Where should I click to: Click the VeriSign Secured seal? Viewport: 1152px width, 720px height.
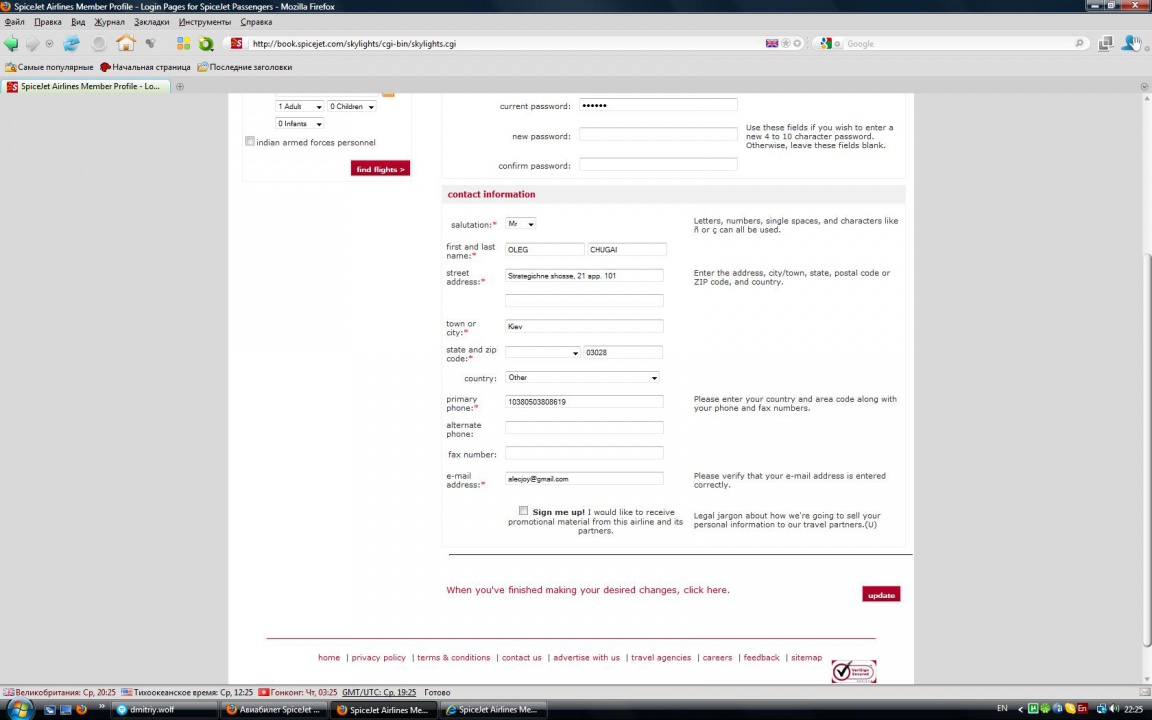[853, 671]
